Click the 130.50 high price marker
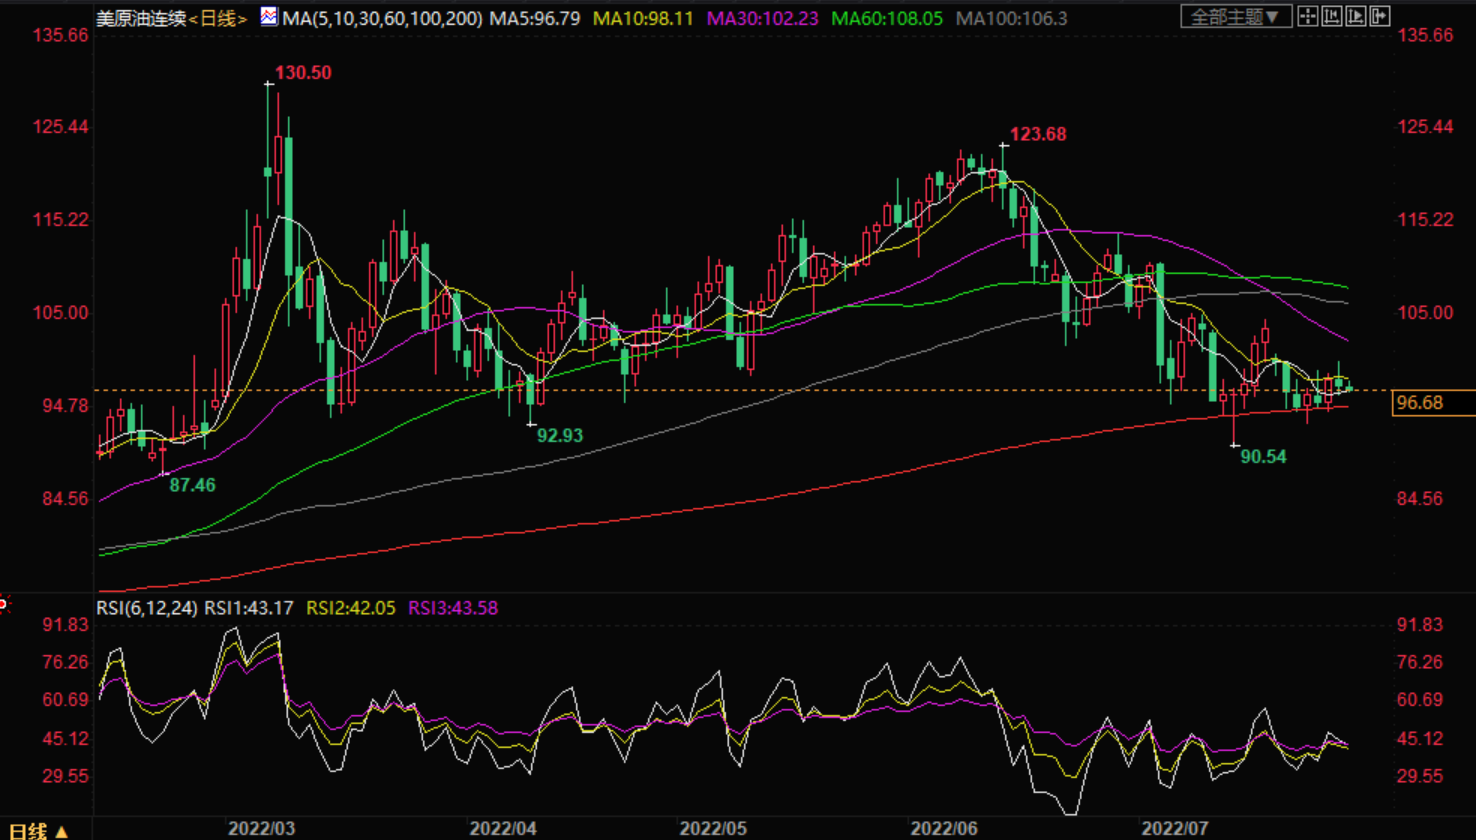 (x=303, y=72)
